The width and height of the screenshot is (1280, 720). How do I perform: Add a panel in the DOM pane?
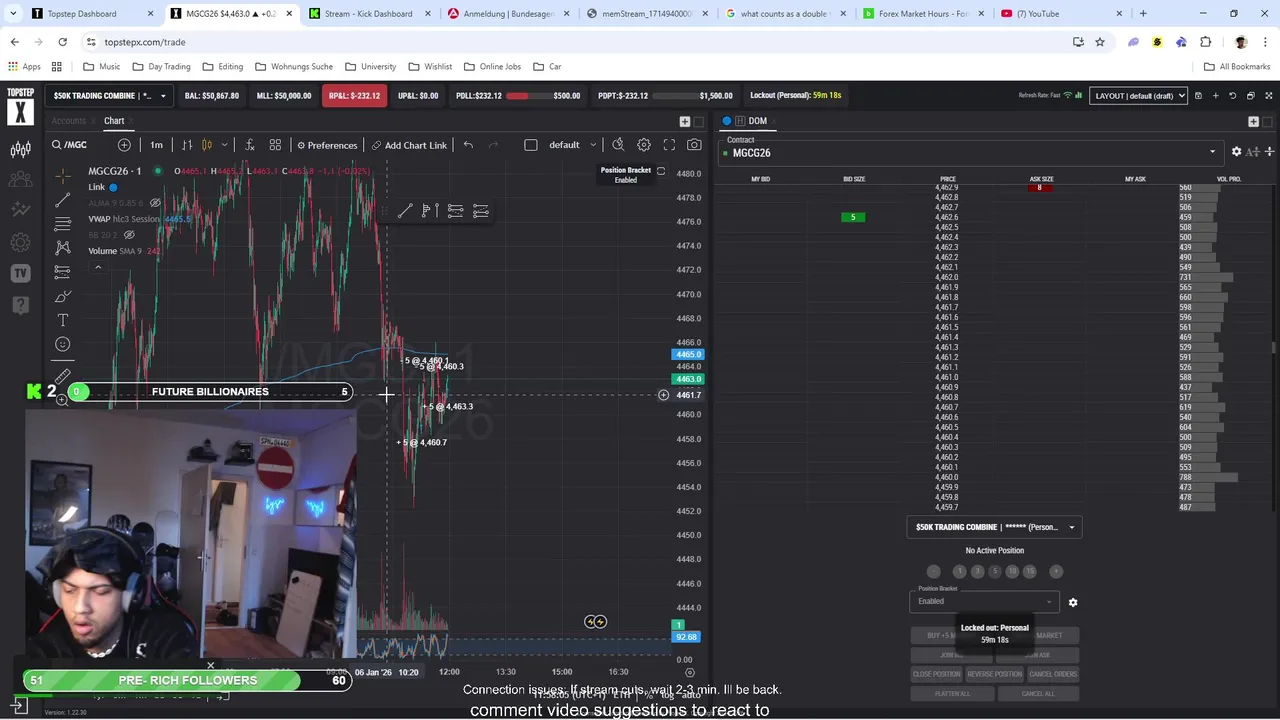1253,121
